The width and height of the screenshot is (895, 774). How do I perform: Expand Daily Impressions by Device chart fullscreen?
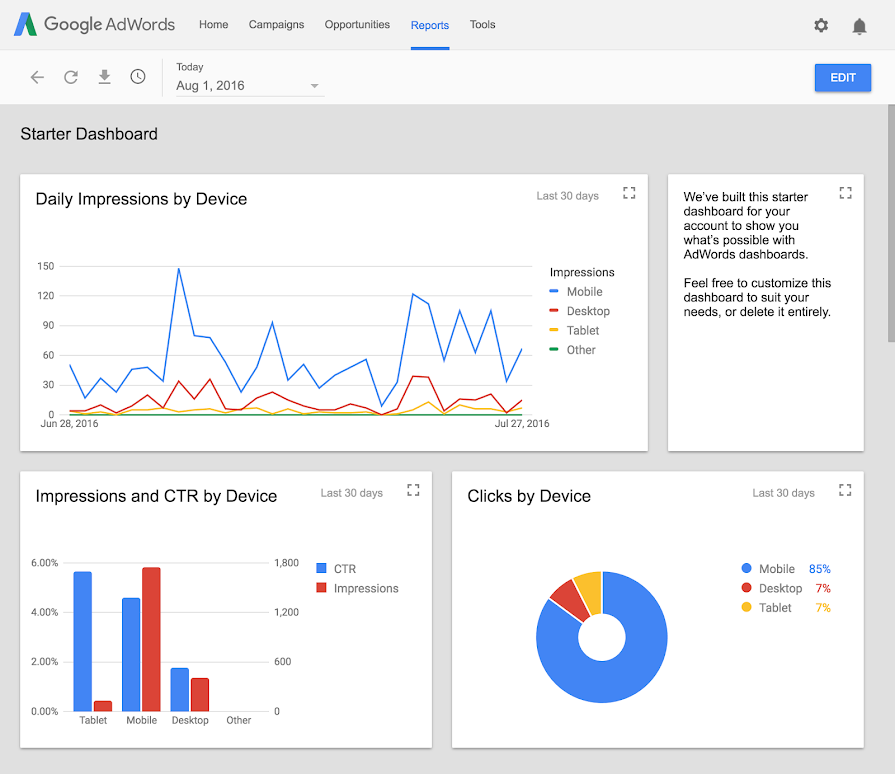point(629,193)
